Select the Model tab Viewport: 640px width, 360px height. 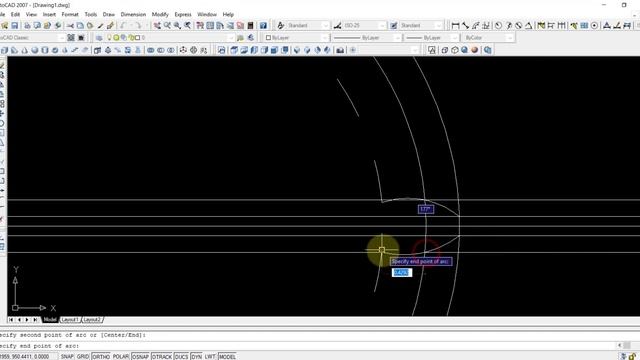pos(50,320)
